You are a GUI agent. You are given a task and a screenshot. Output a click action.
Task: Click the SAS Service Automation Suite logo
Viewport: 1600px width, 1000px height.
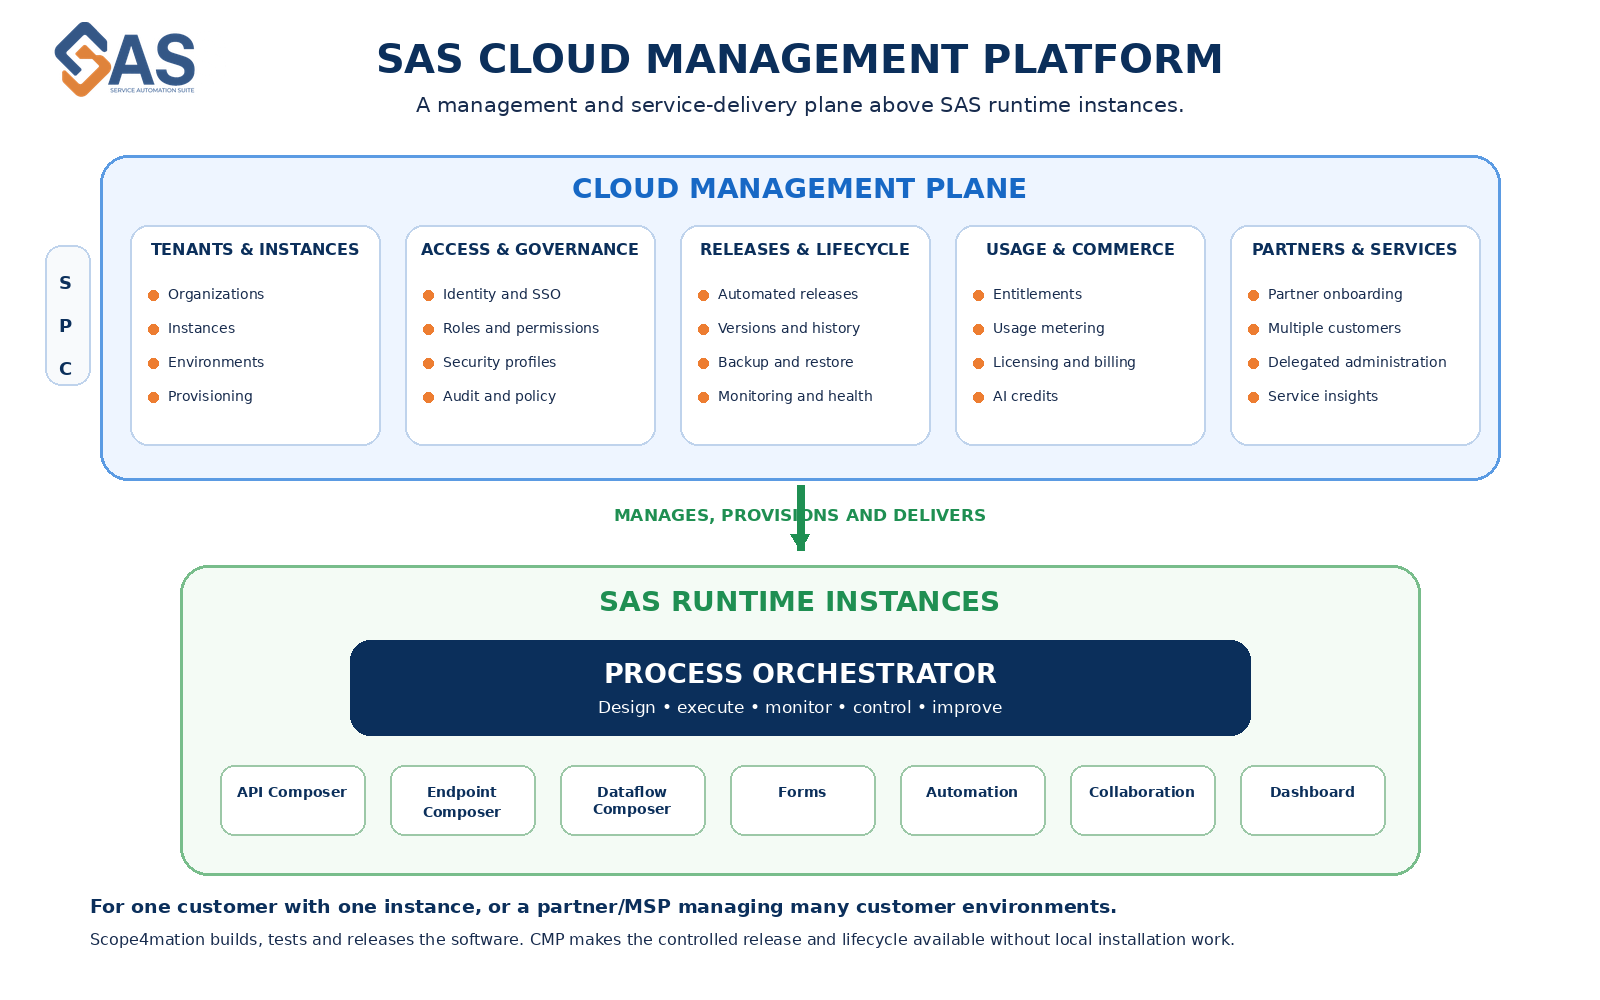click(125, 59)
